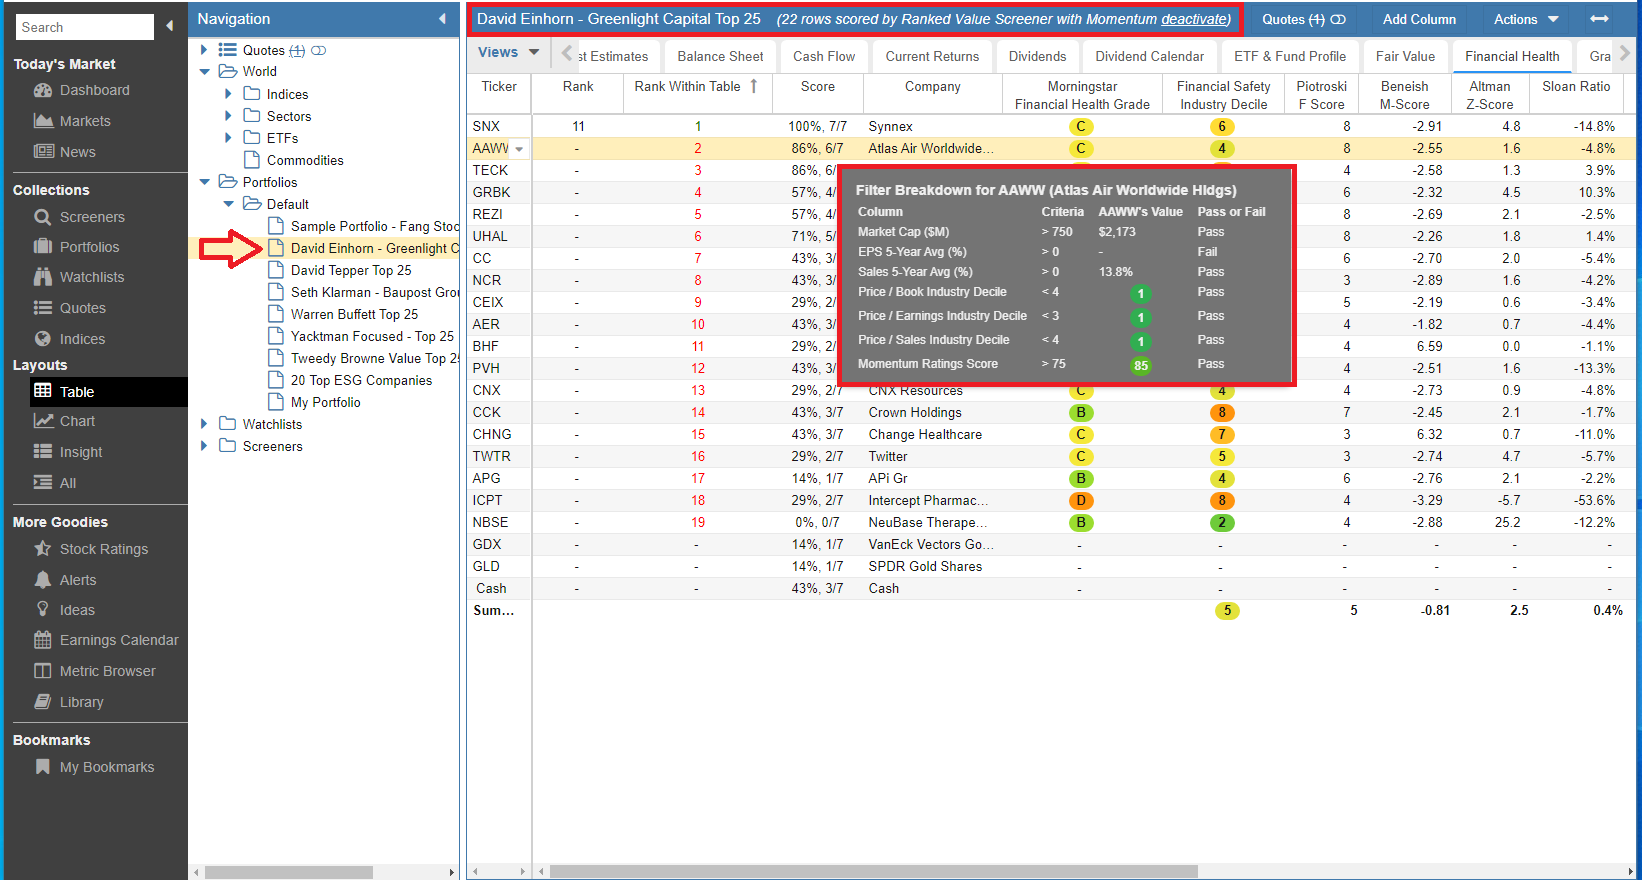1642x880 pixels.
Task: Open the News page
Action: [77, 152]
